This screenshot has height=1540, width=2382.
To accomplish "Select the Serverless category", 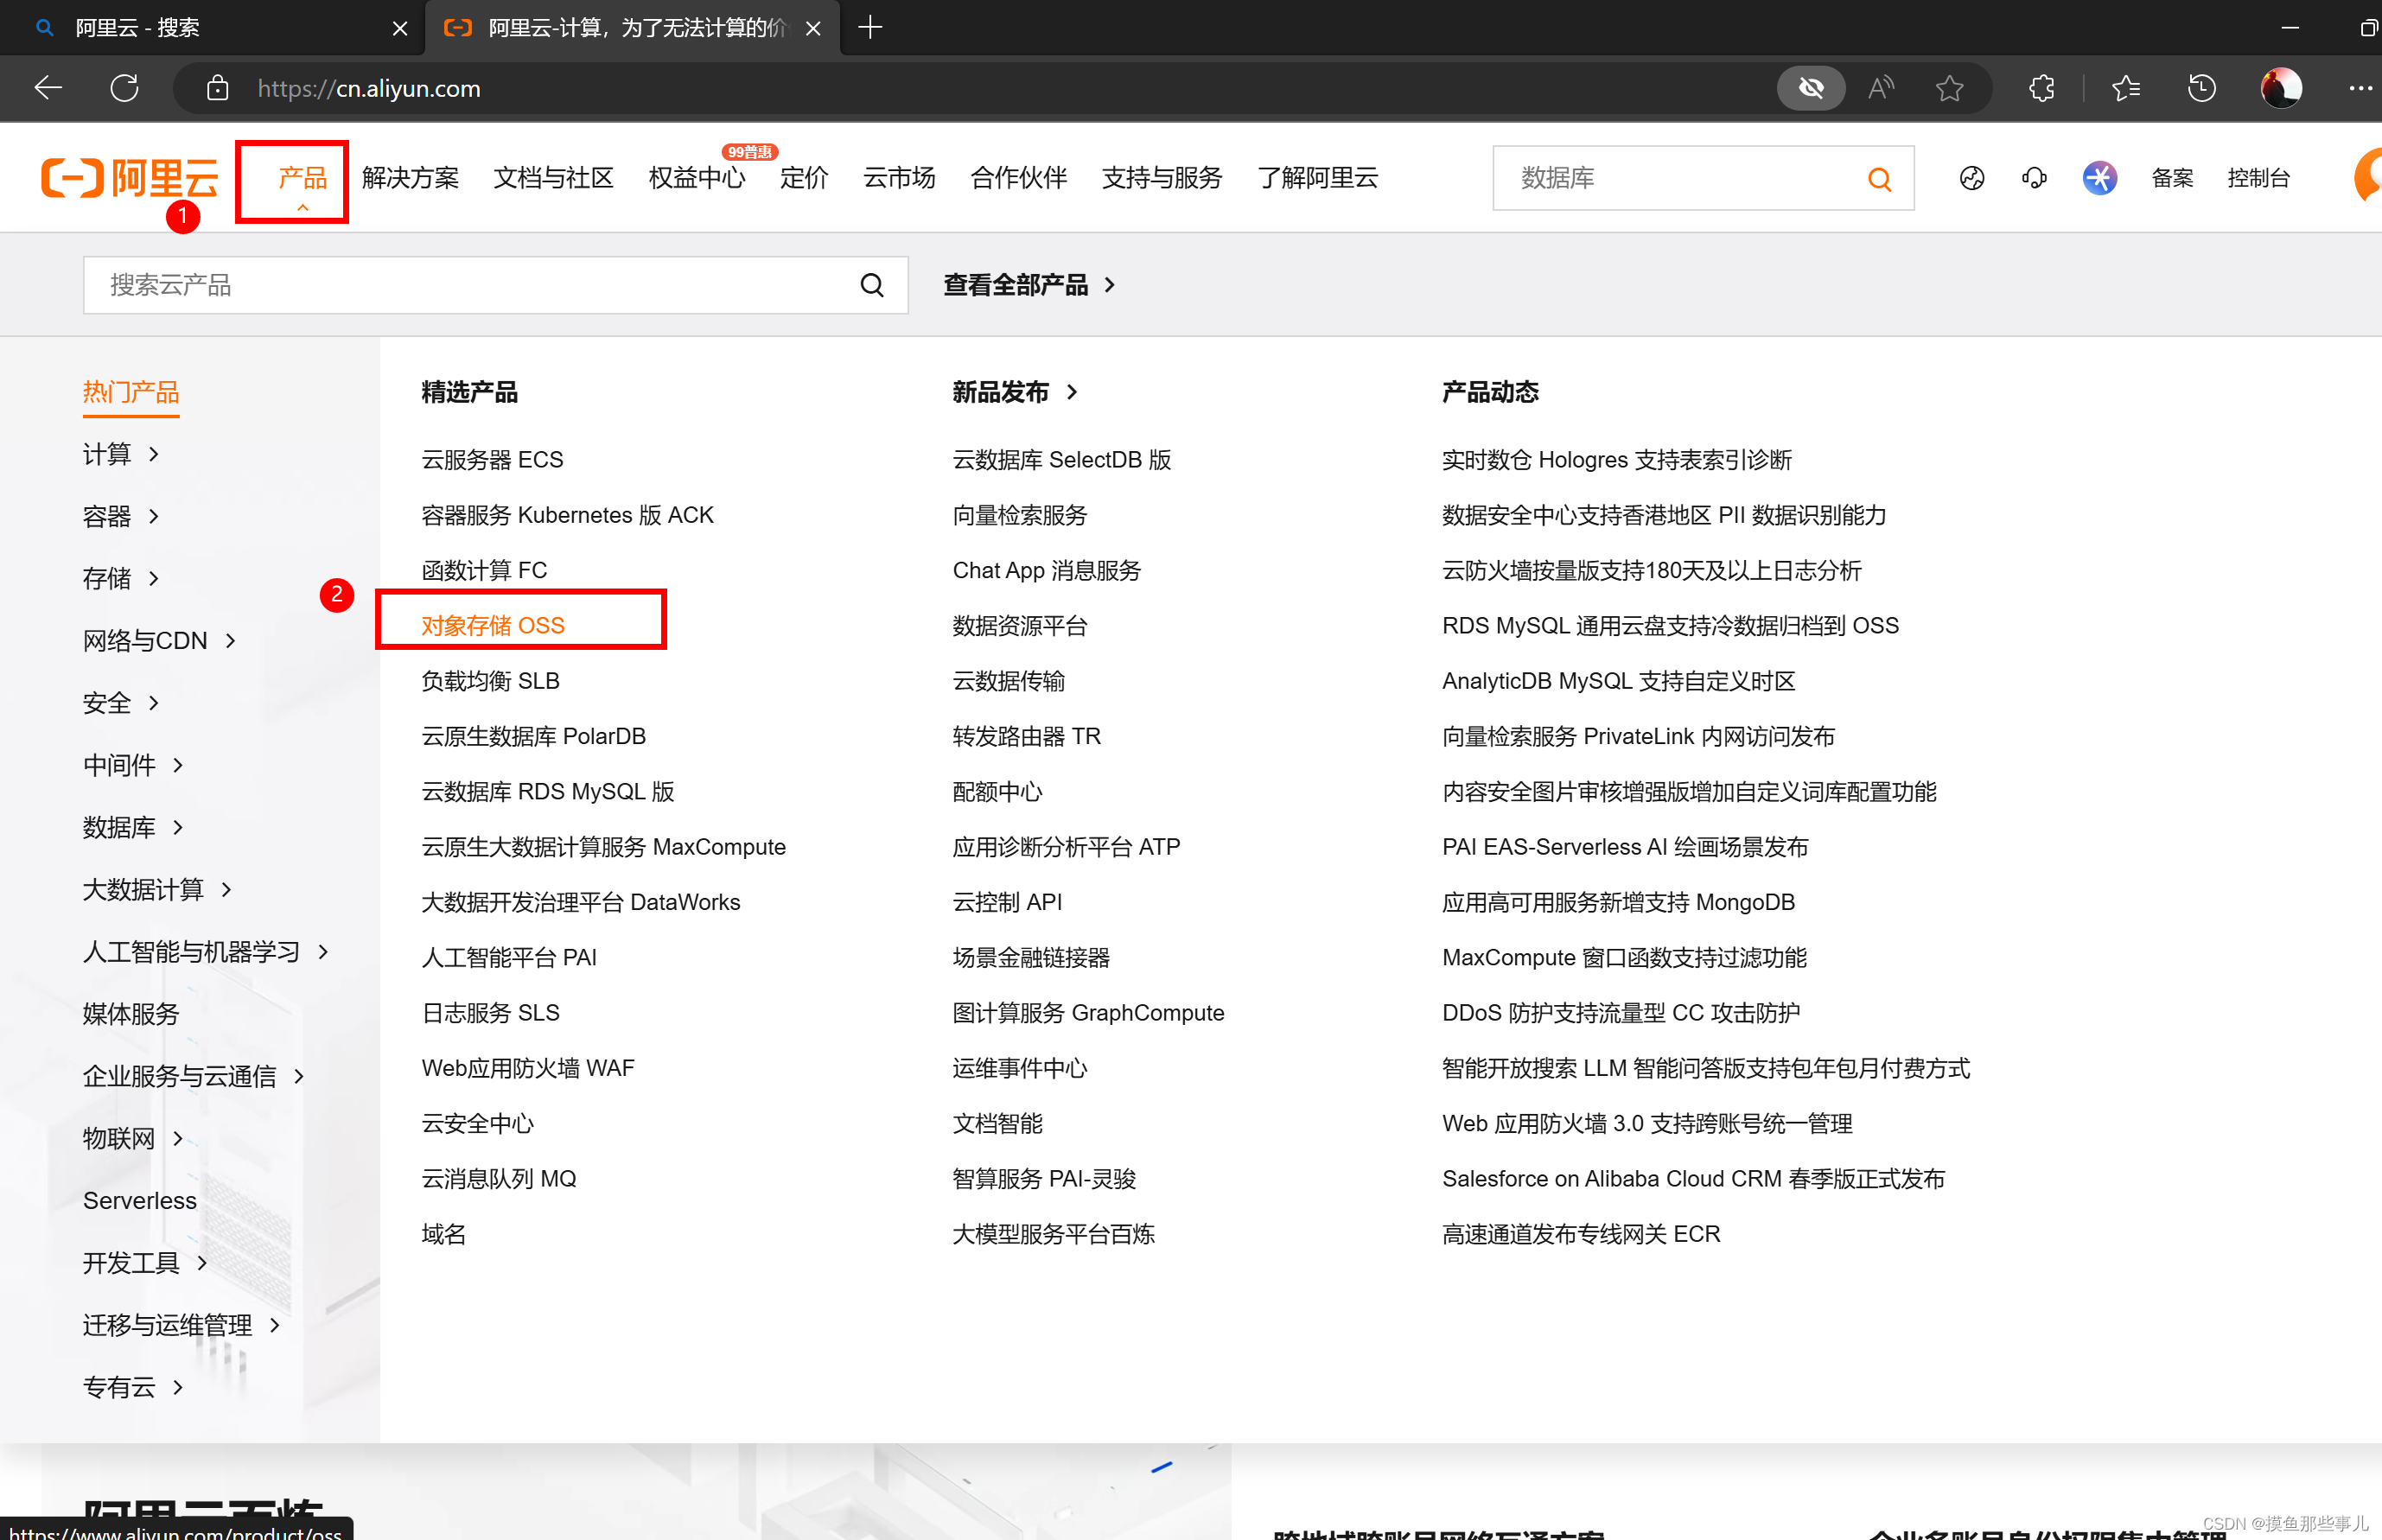I will pos(140,1200).
